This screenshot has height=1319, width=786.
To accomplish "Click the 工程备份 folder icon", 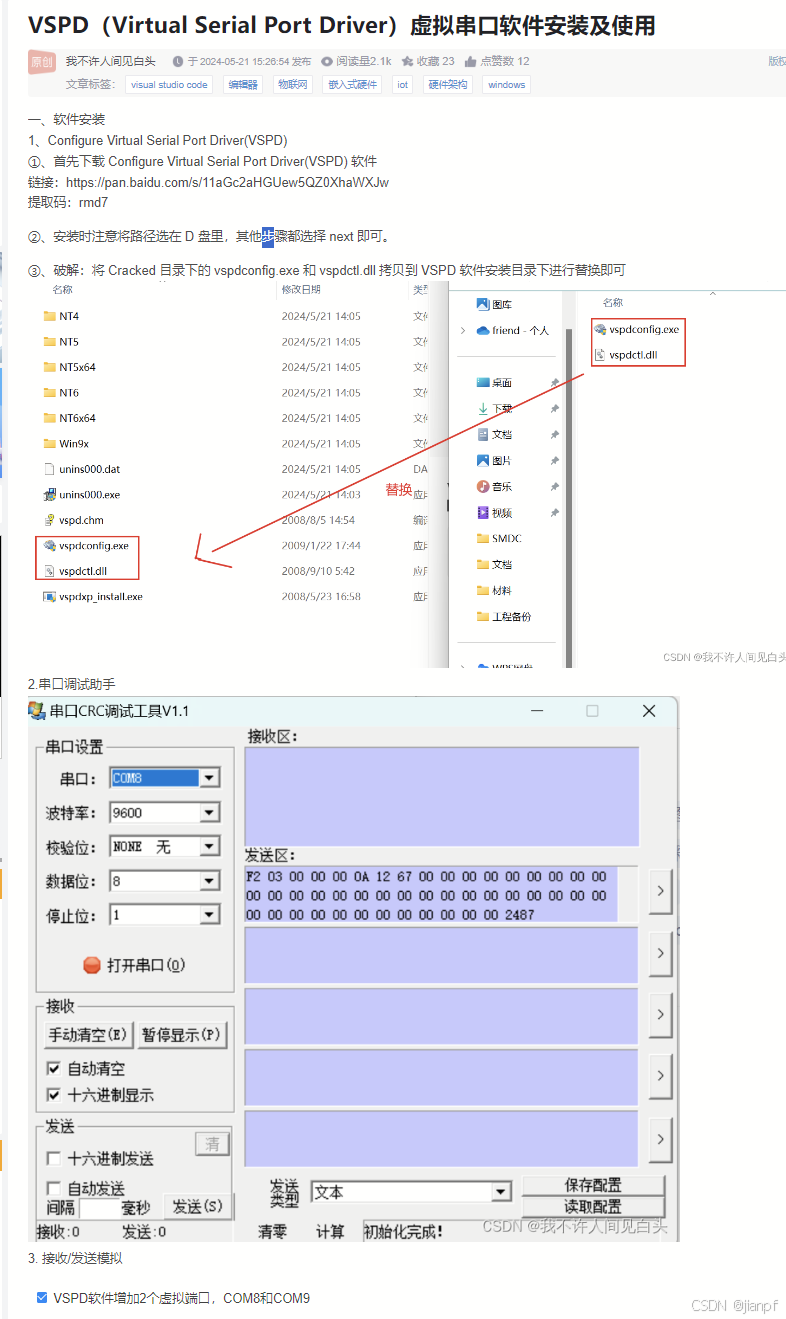I will point(483,616).
